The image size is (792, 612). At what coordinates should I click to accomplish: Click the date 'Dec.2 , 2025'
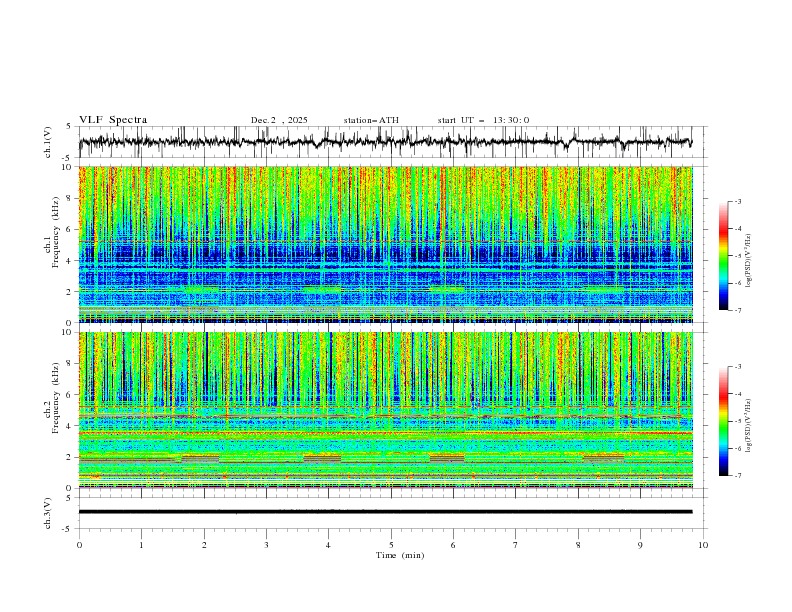(x=279, y=120)
